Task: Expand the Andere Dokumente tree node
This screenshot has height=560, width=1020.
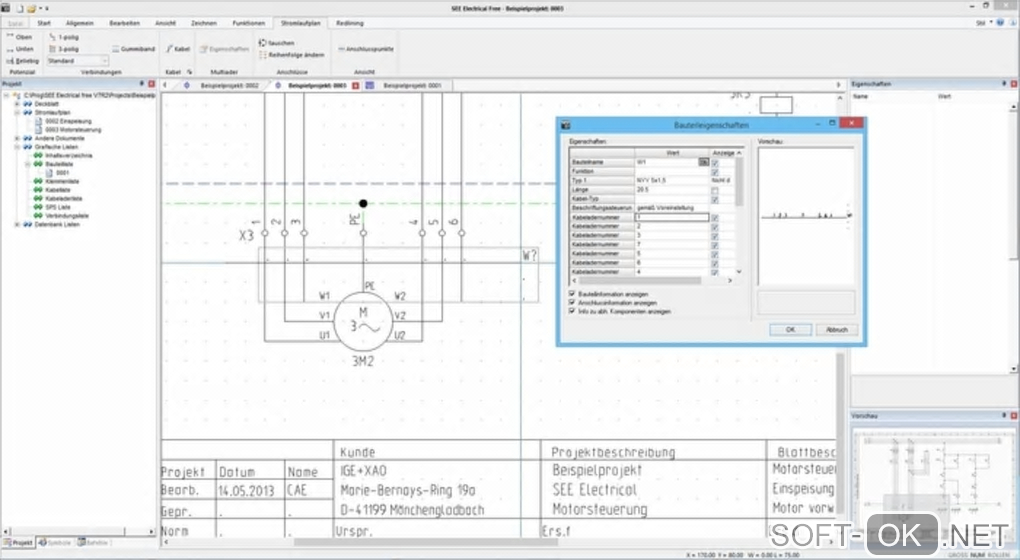Action: pos(17,139)
